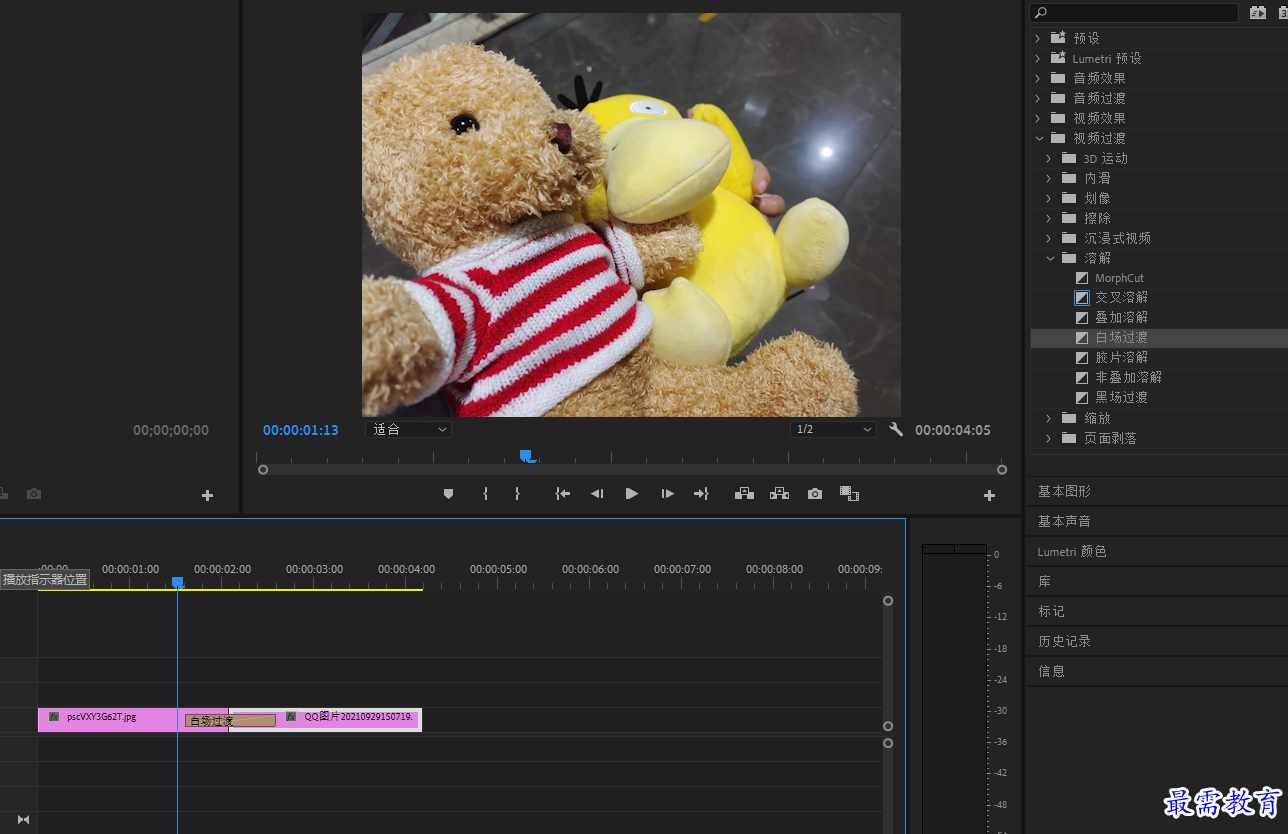Go to Out point button
The width and height of the screenshot is (1288, 834).
pyautogui.click(x=701, y=494)
